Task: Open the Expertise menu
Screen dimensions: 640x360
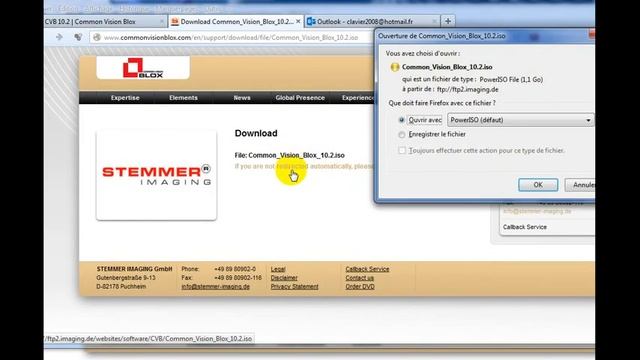Action: [125, 98]
